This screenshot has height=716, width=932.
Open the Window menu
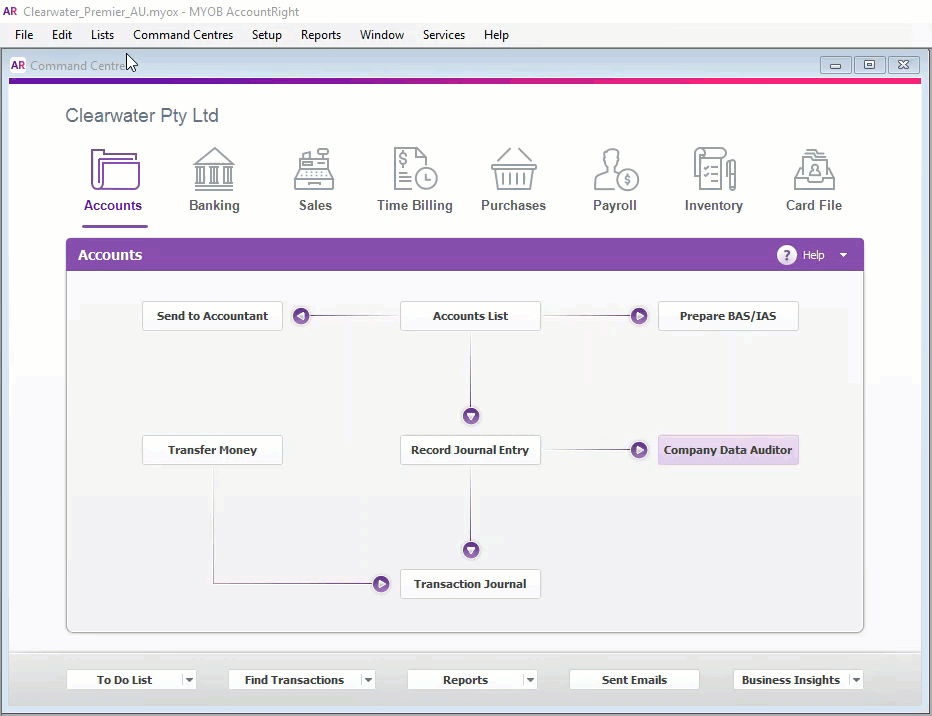[x=382, y=35]
